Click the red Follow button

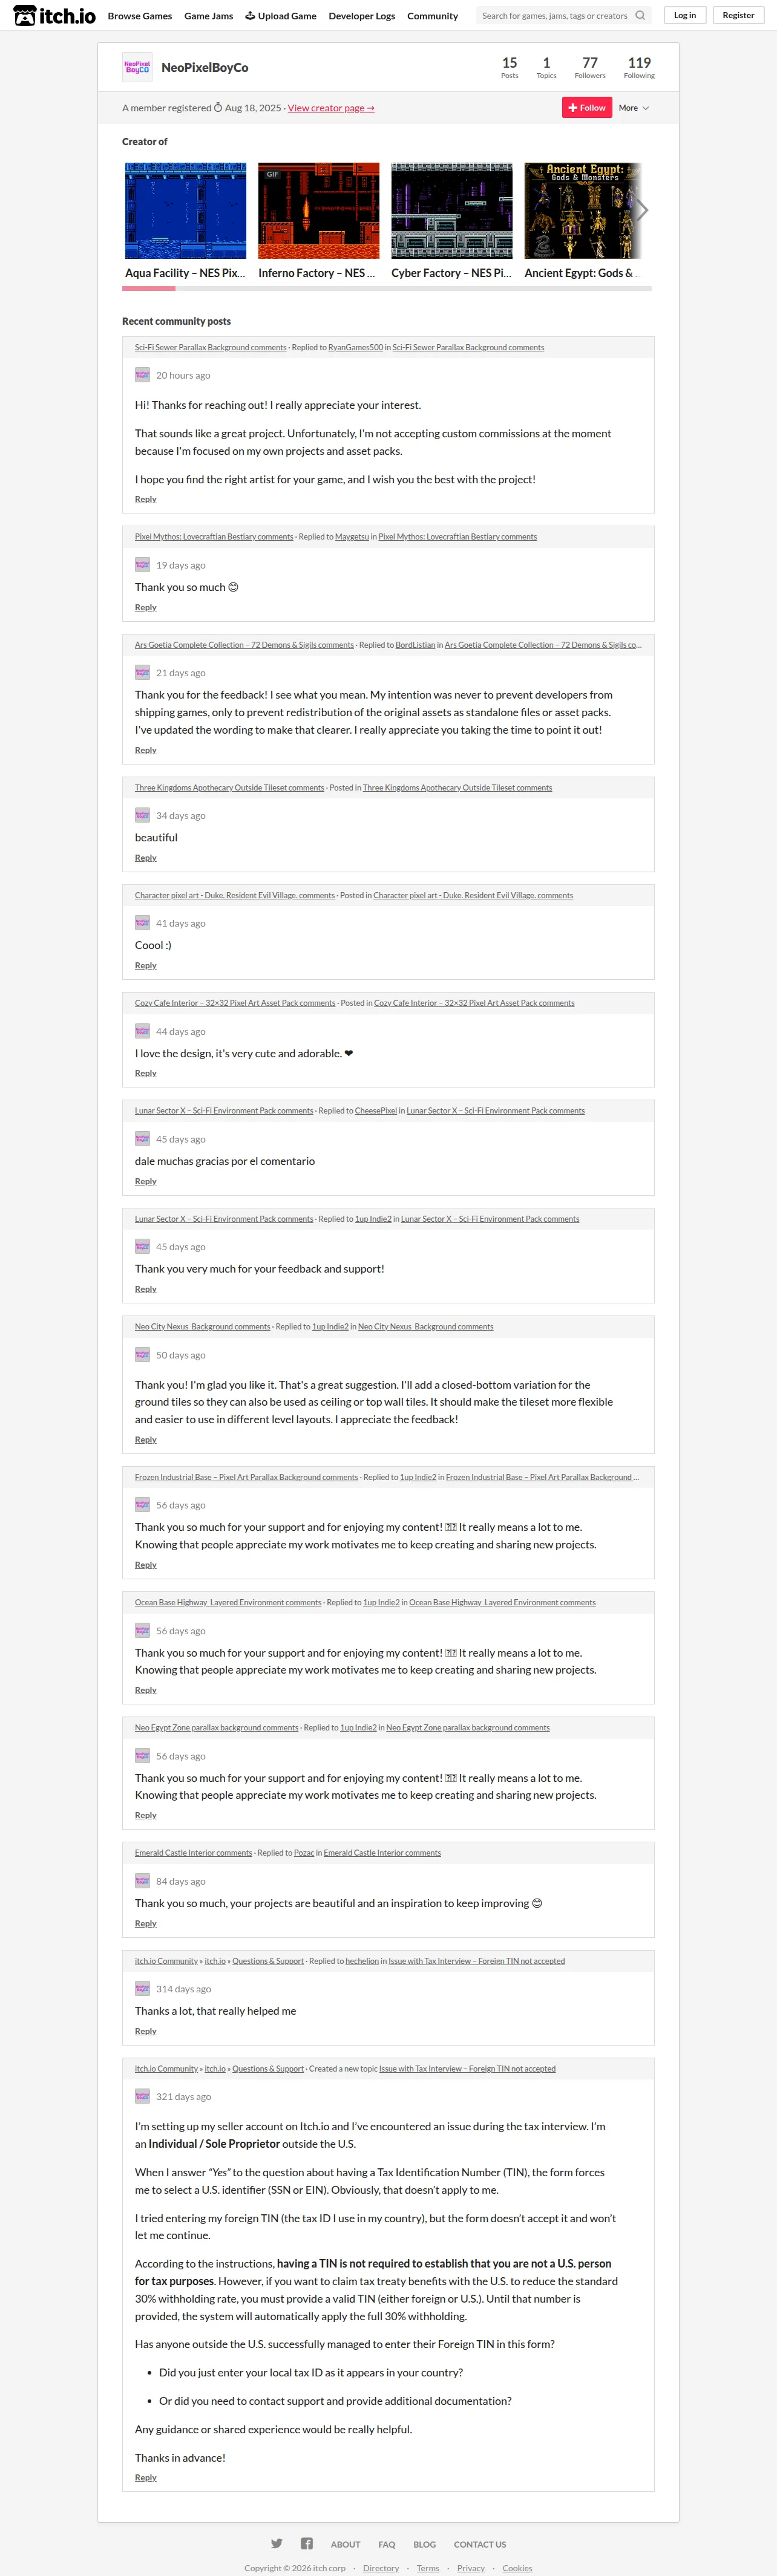(x=587, y=108)
